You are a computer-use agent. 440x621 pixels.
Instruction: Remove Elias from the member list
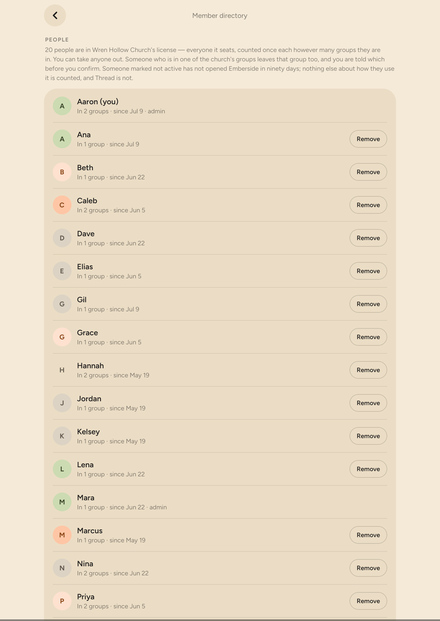pyautogui.click(x=368, y=271)
